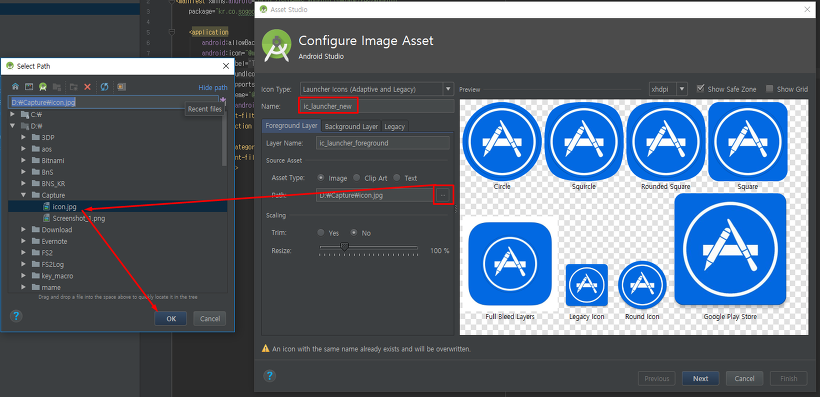Set Trim to Yes

click(321, 233)
